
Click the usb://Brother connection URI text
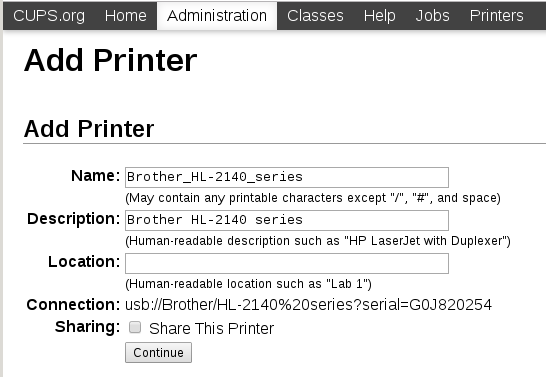[x=308, y=305]
